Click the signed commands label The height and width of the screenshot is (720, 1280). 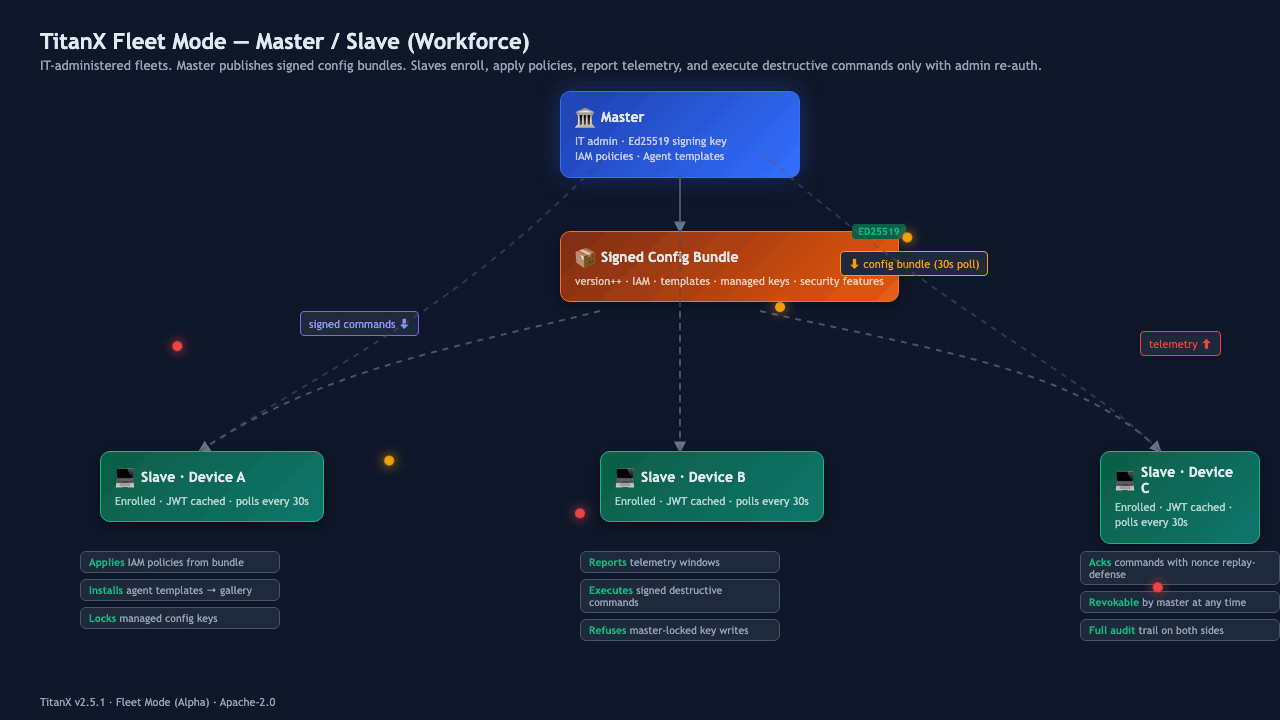tap(359, 324)
